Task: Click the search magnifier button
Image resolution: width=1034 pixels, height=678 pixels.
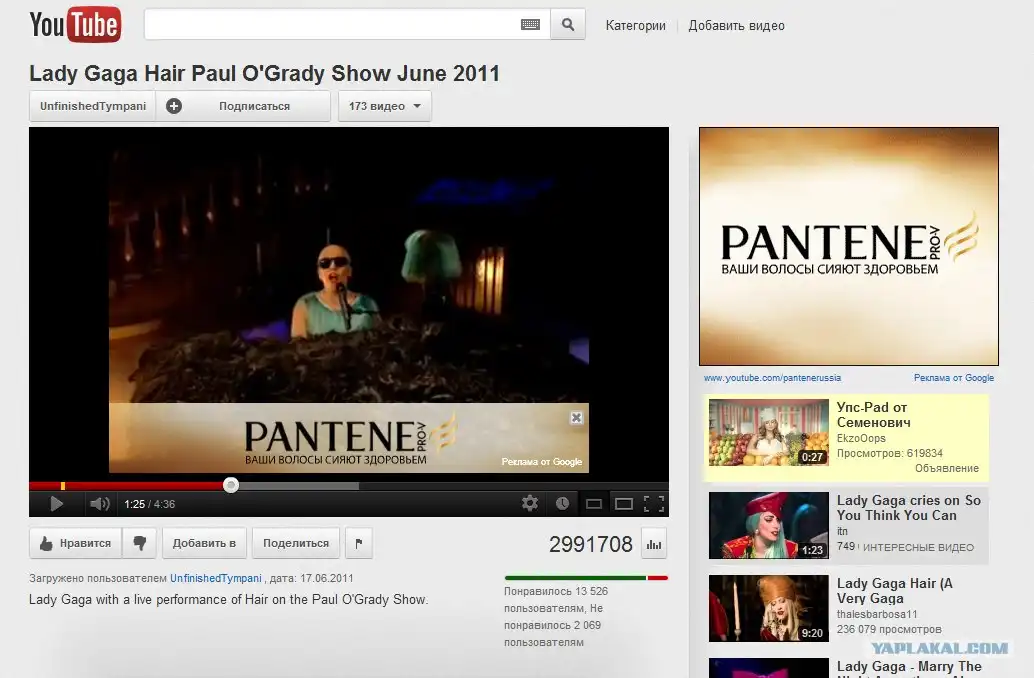Action: pyautogui.click(x=568, y=25)
